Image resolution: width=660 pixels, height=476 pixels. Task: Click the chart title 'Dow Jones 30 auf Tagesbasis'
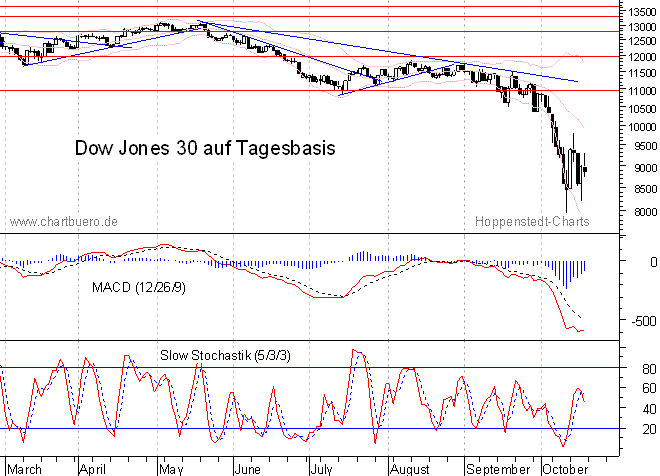(205, 148)
